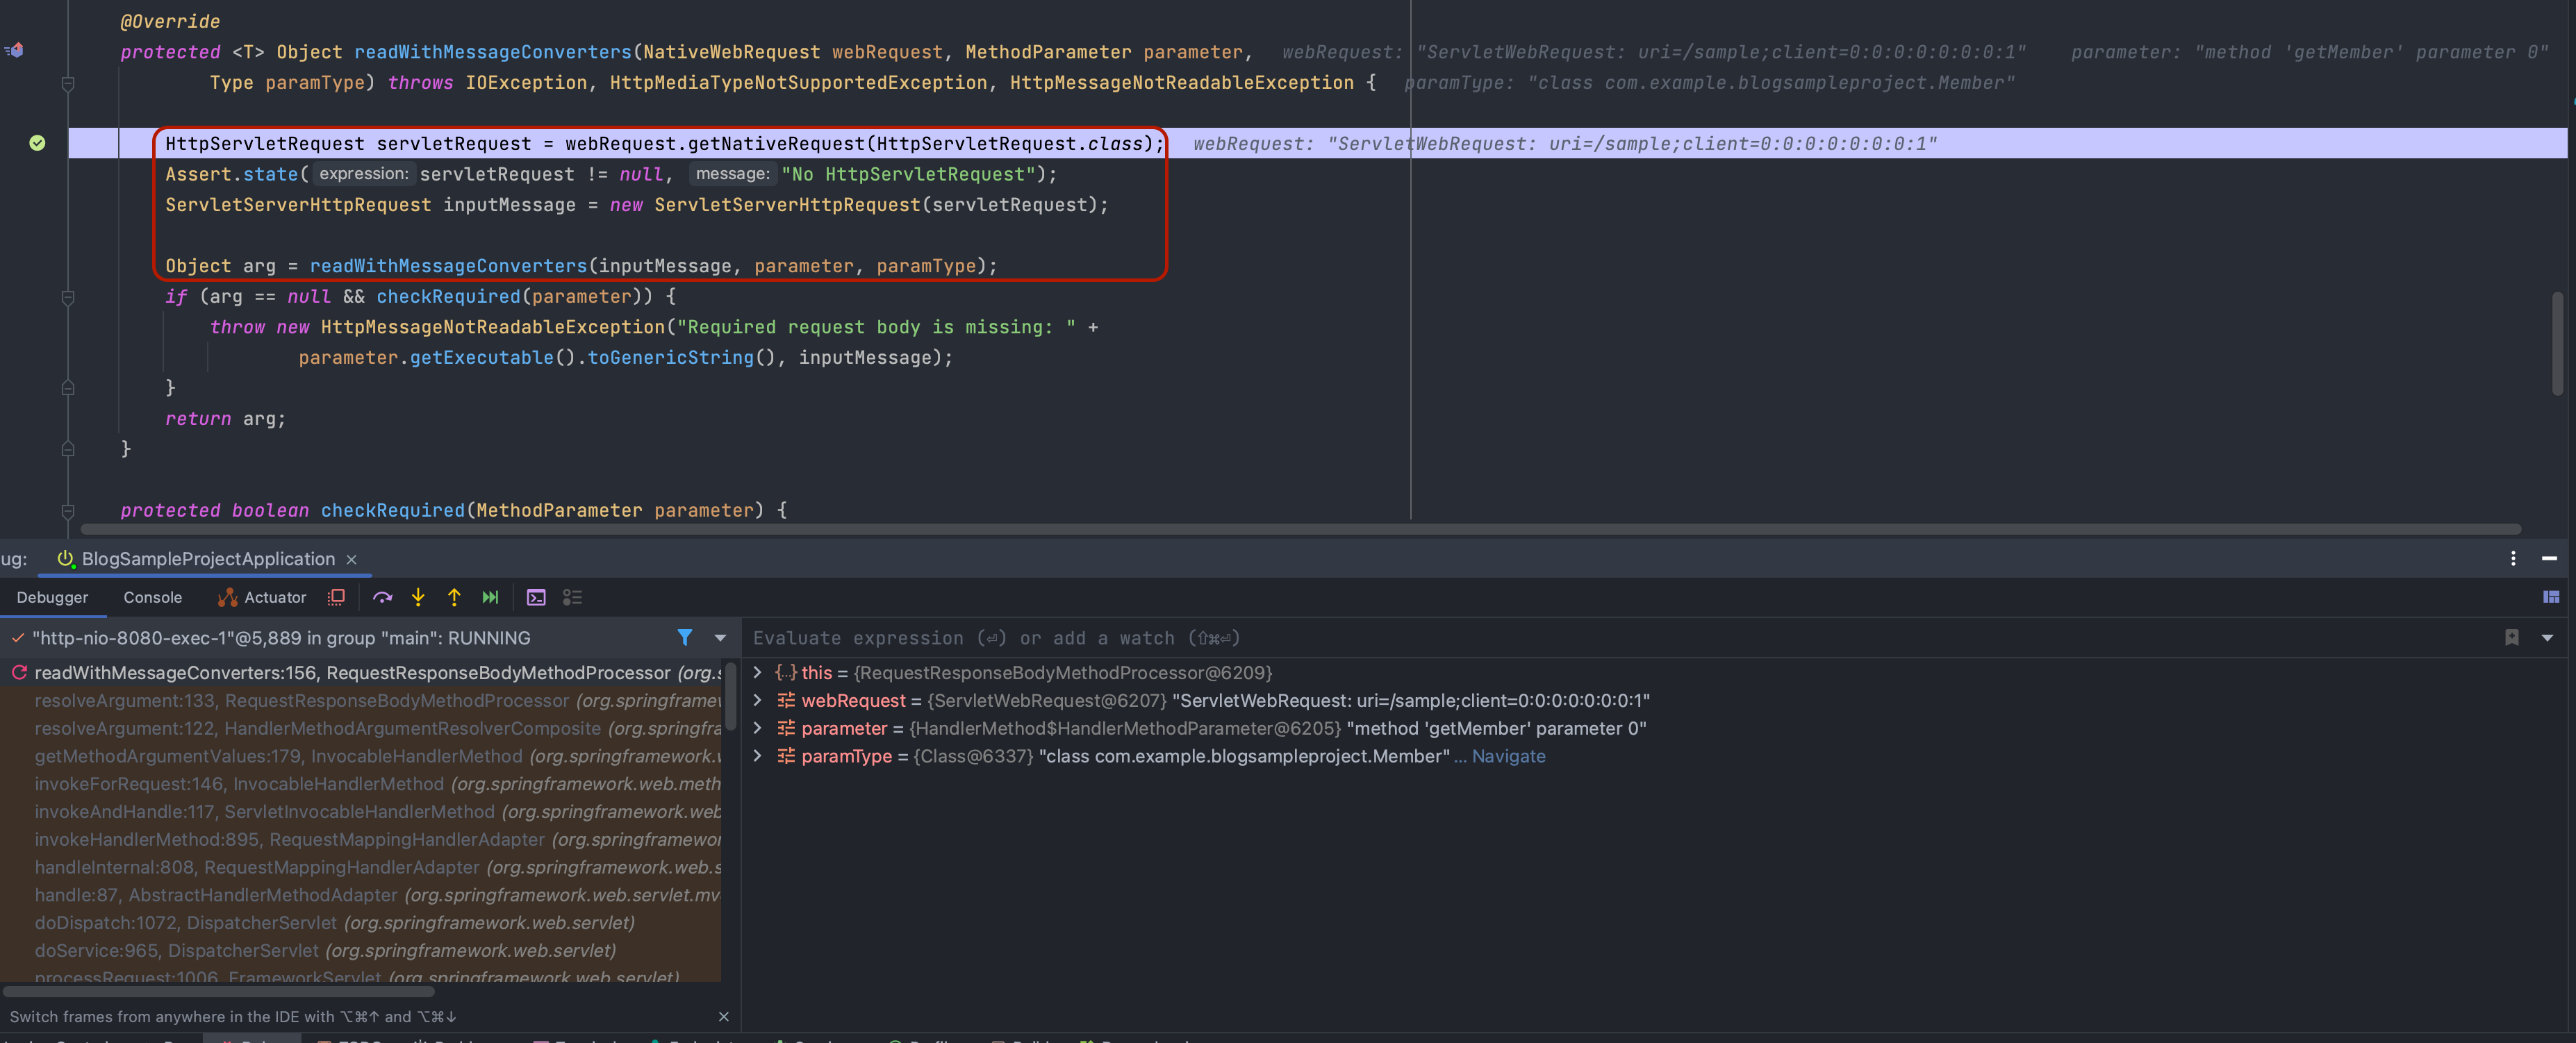Click the Show Execution Point icon
Viewport: 2576px width, 1043px height.
(336, 597)
